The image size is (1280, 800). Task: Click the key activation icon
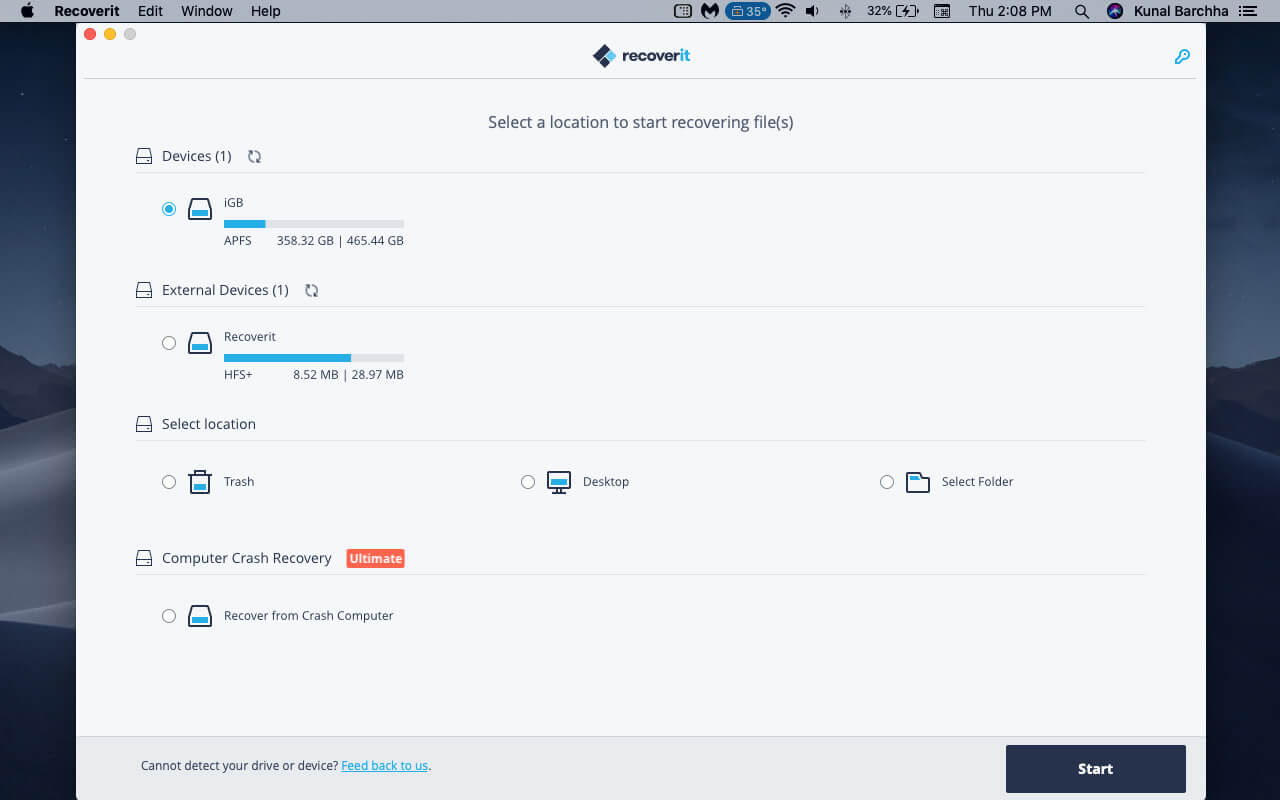[x=1182, y=57]
